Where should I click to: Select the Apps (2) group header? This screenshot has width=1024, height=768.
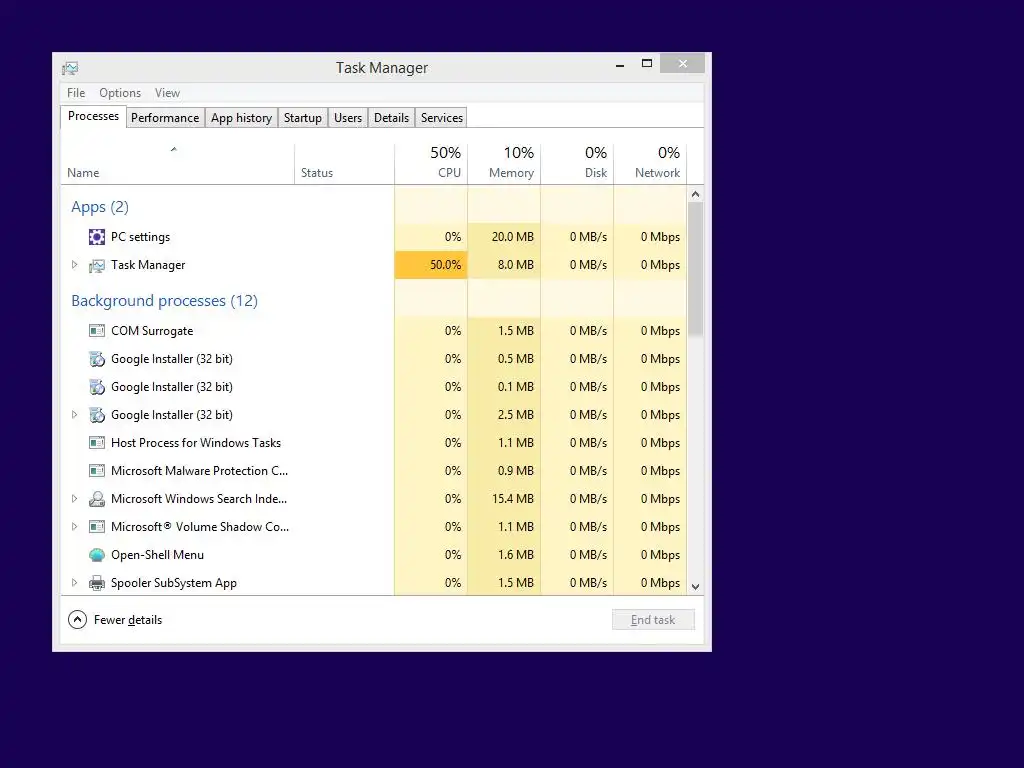tap(100, 207)
